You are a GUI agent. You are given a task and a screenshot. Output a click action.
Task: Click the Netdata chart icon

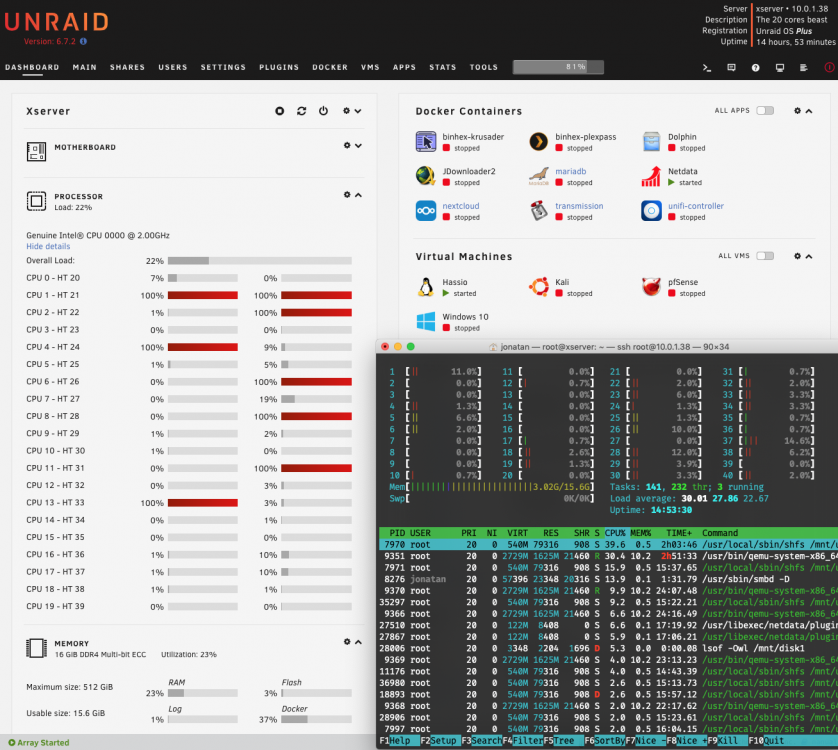tap(651, 176)
